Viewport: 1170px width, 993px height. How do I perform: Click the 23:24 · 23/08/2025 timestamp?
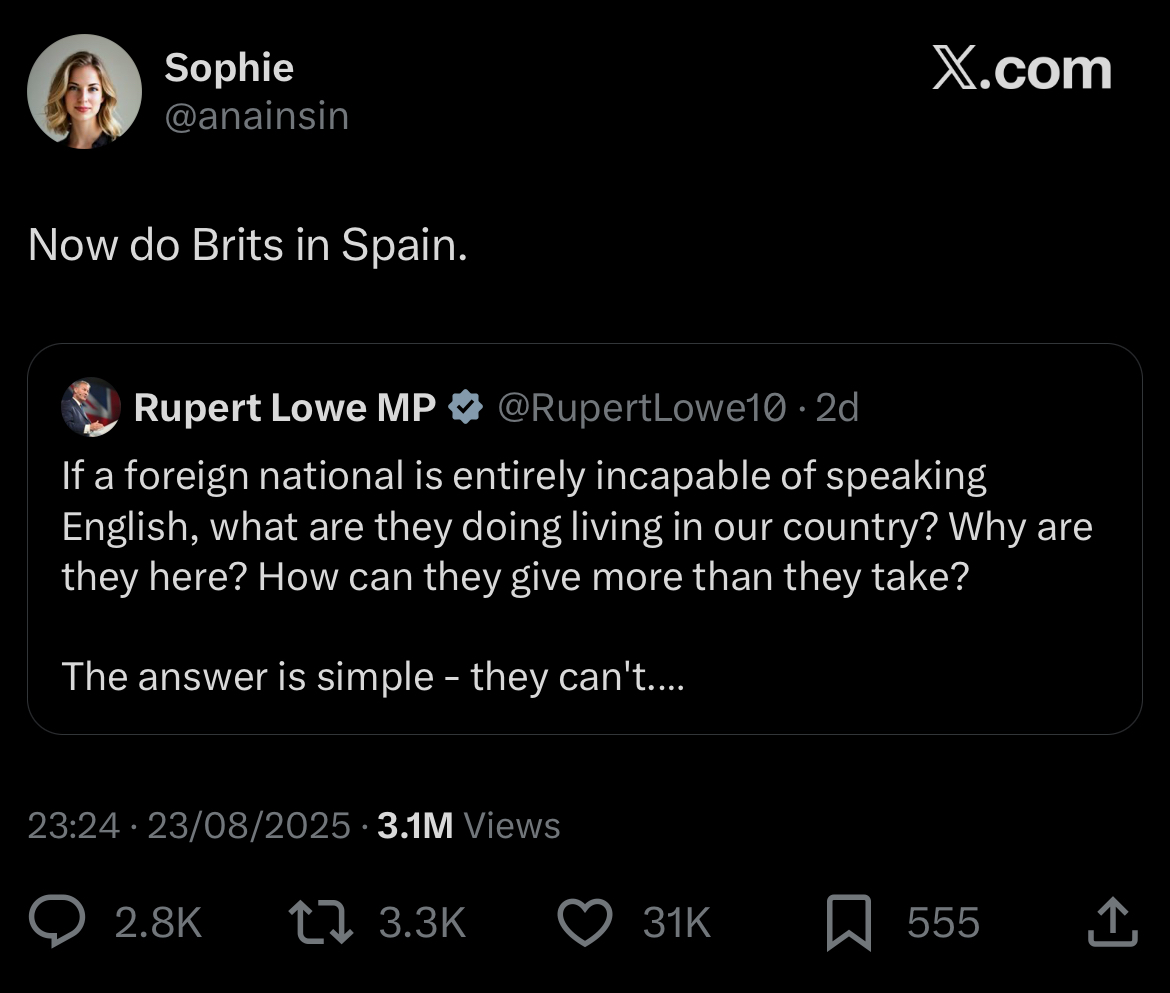tap(189, 826)
